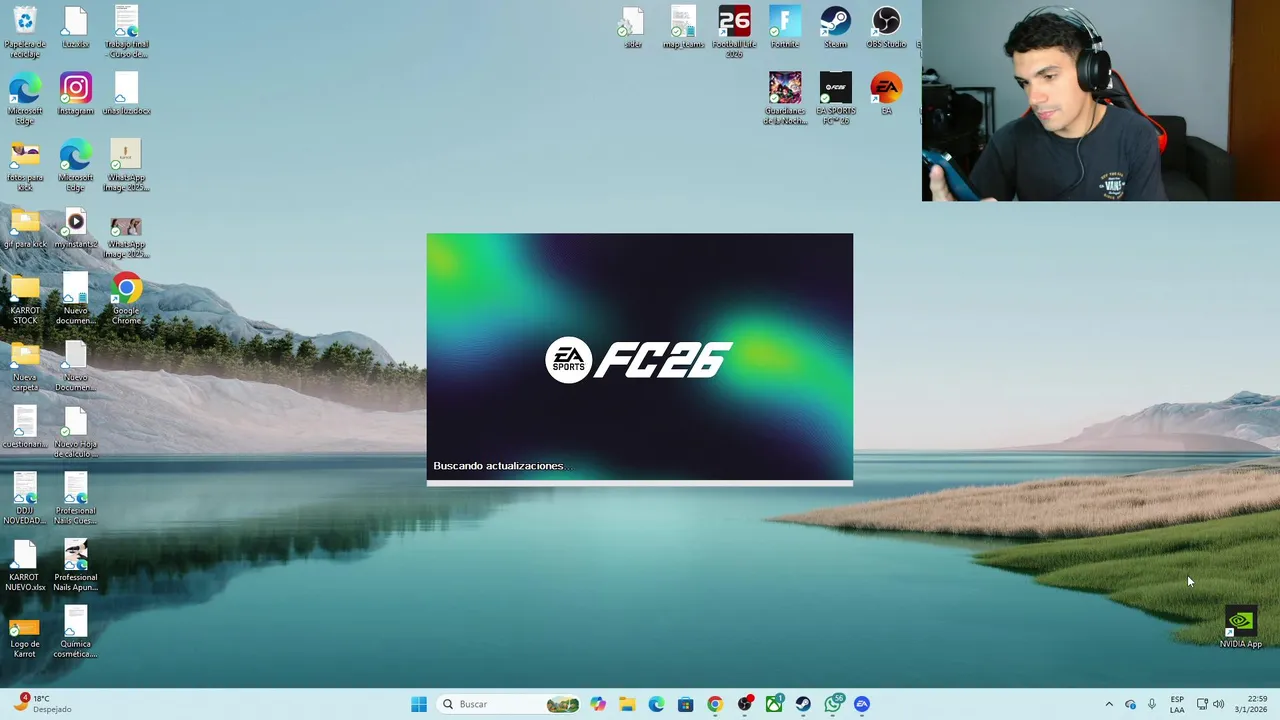Launch the OBS Studio desktop shortcut
Viewport: 1280px width, 720px height.
(x=886, y=27)
